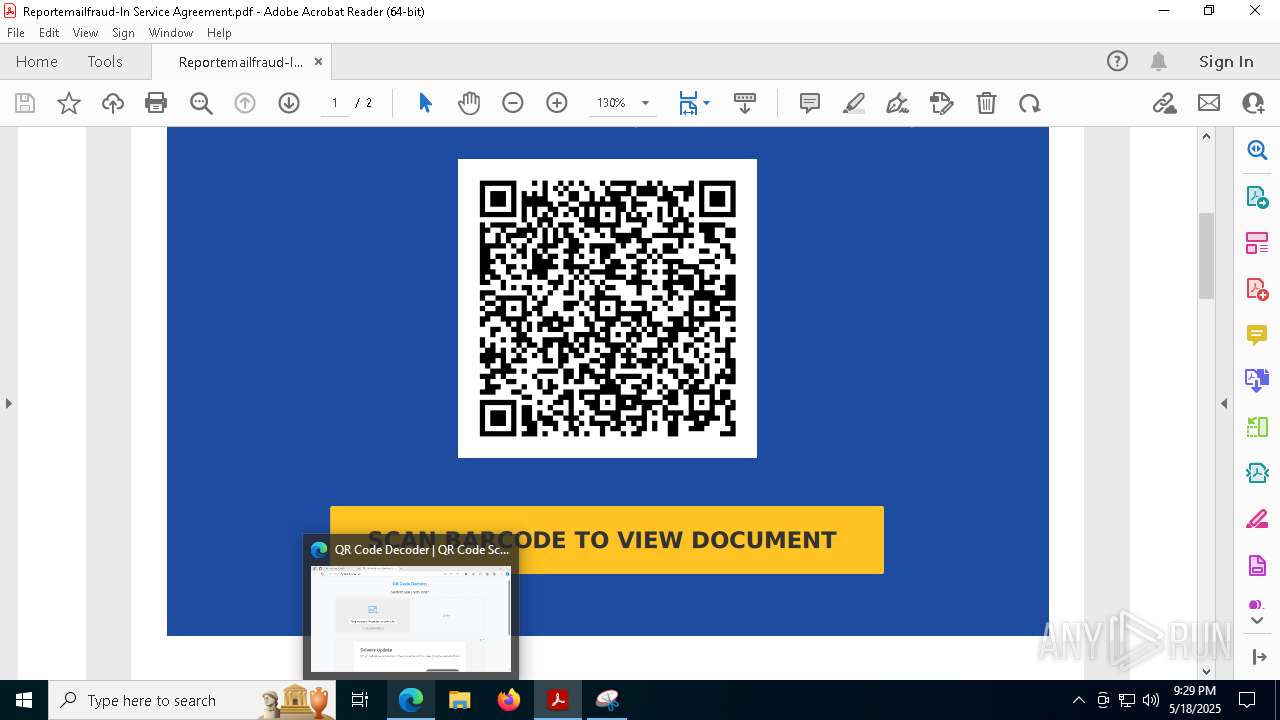Click the Save file icon

pos(25,103)
